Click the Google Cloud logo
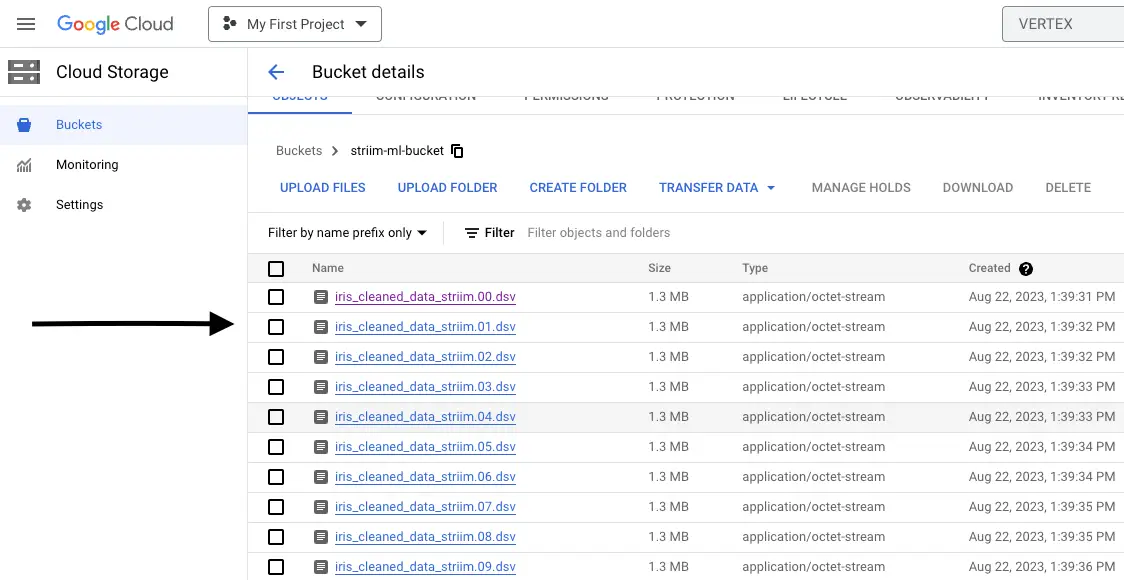The image size is (1124, 580). (x=115, y=24)
